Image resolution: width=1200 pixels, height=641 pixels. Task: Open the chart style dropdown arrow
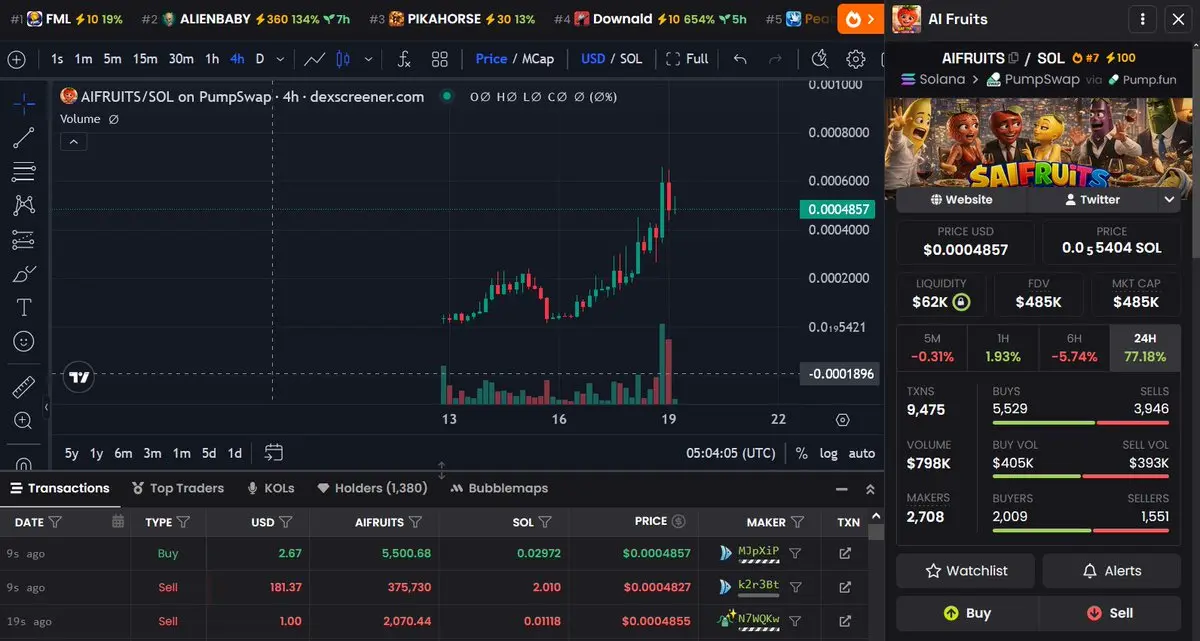click(x=369, y=59)
